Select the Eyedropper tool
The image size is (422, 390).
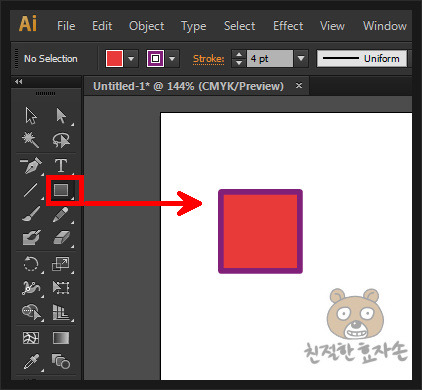point(31,362)
